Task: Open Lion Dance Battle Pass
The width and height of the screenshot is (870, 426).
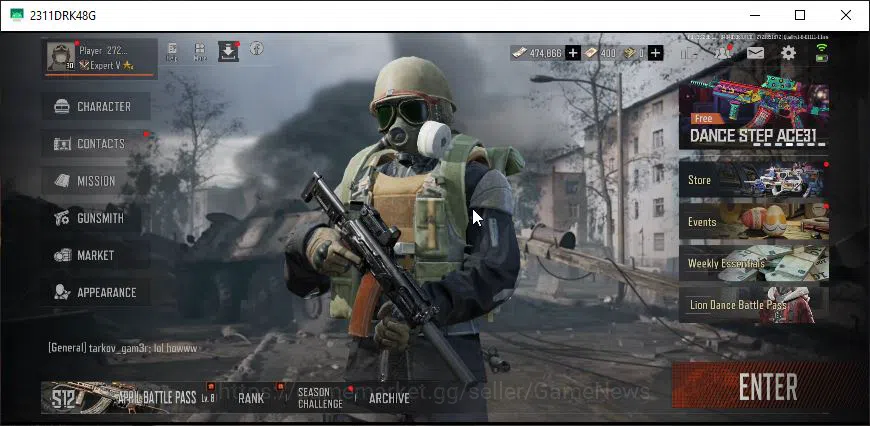Action: (x=753, y=305)
